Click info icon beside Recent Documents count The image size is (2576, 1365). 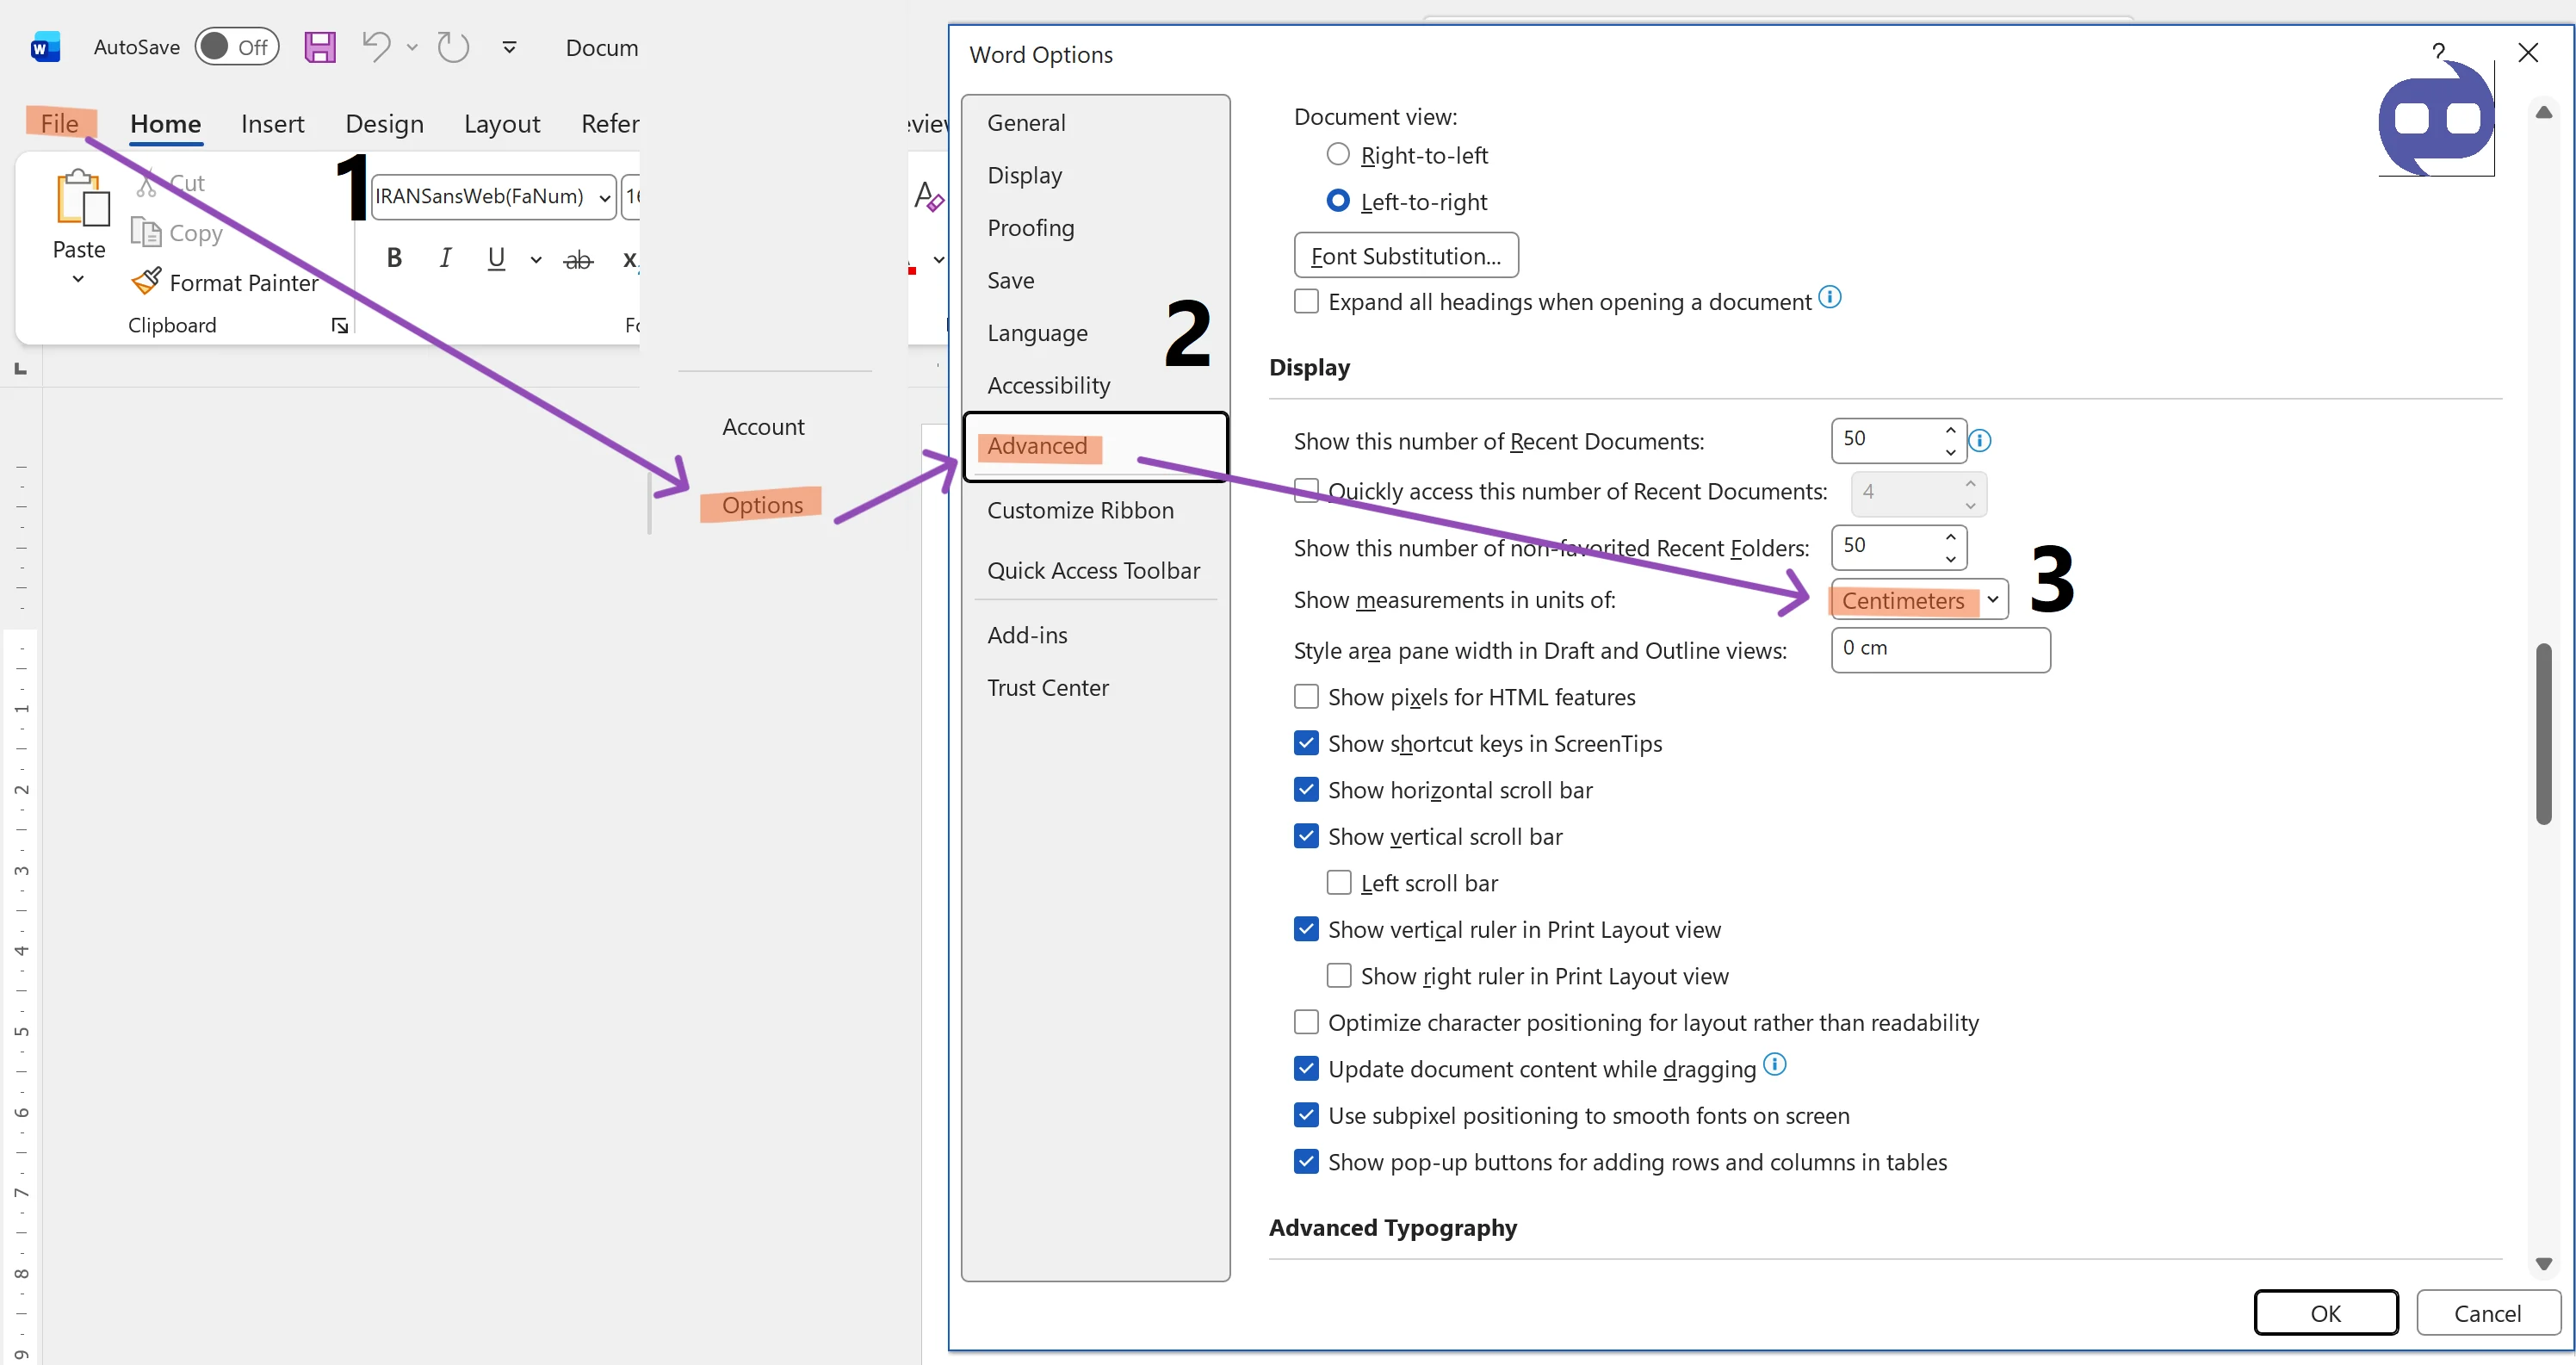1979,440
